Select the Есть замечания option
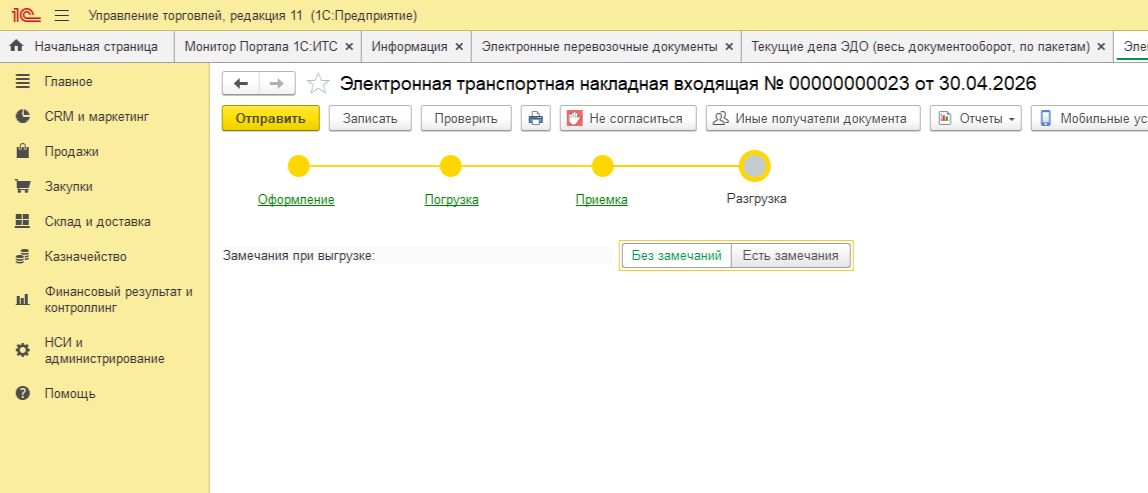The image size is (1148, 493). 790,256
